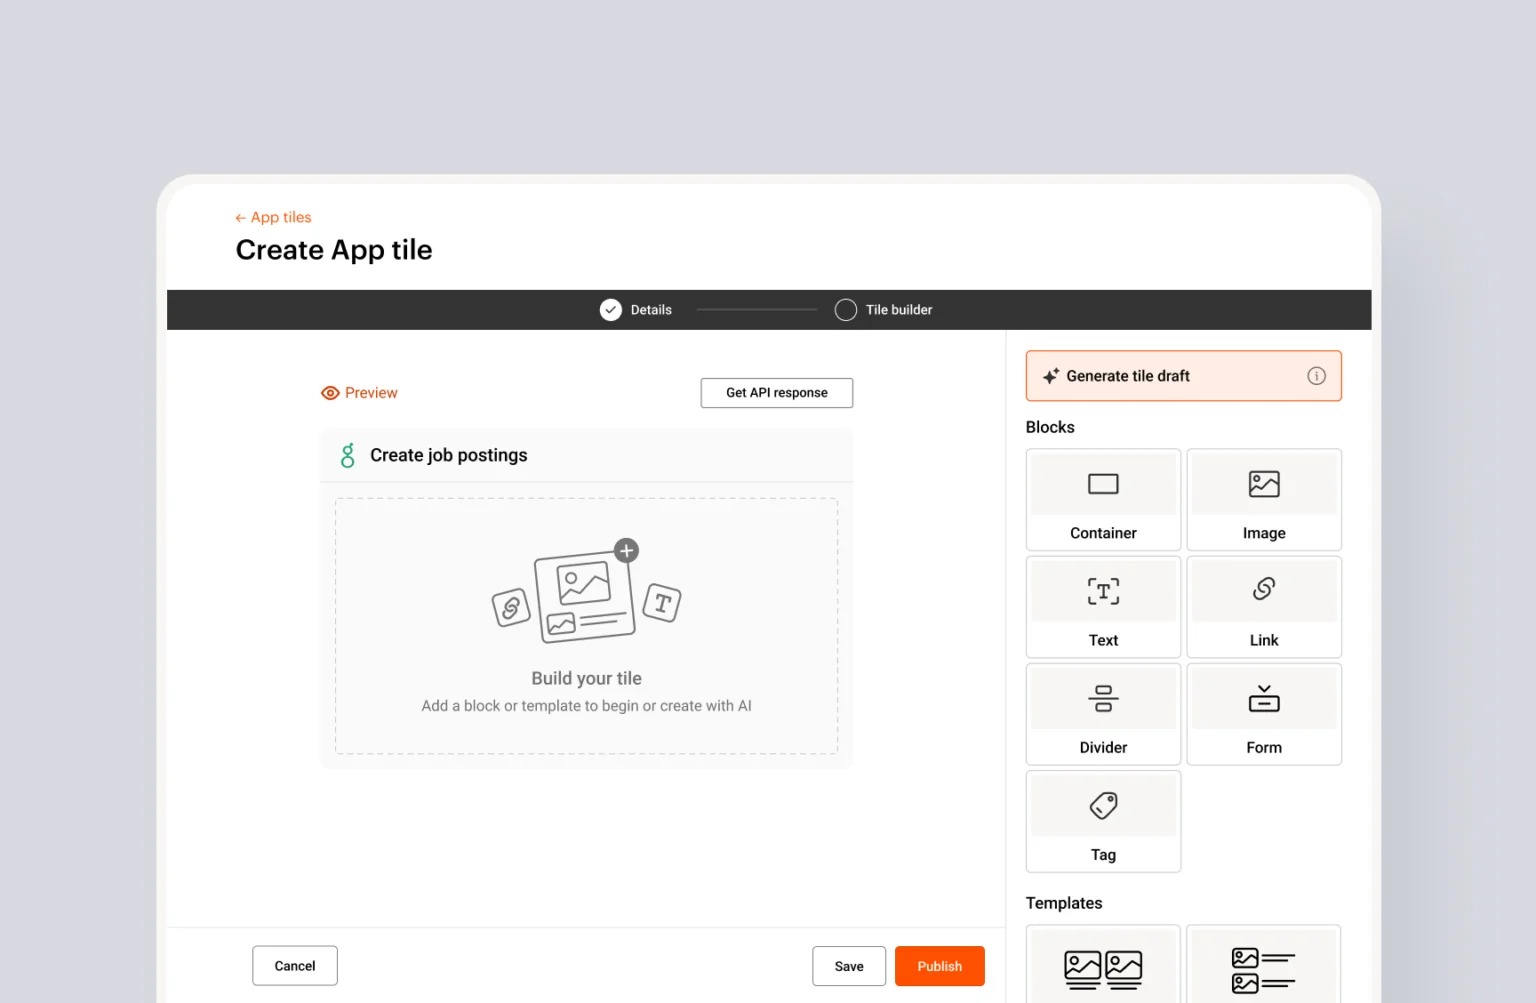Viewport: 1536px width, 1003px height.
Task: Click the Greenhouse logo beside Create job postings
Action: 347,455
